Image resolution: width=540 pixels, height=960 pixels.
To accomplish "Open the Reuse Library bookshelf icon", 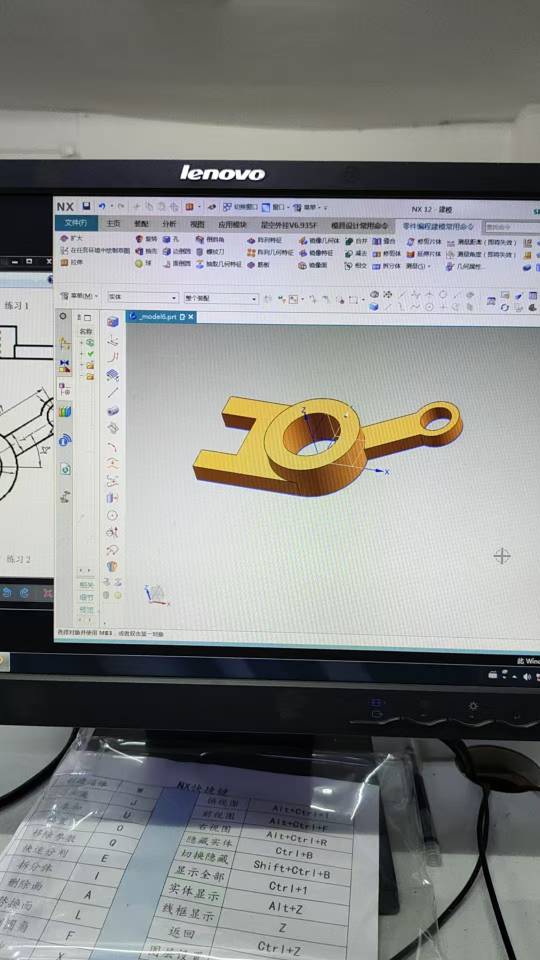I will 65,411.
